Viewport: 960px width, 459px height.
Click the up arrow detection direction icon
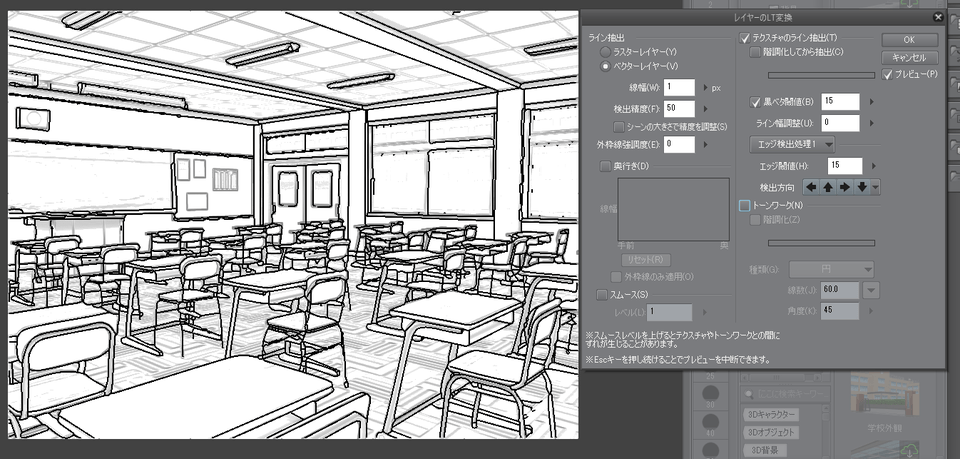828,186
